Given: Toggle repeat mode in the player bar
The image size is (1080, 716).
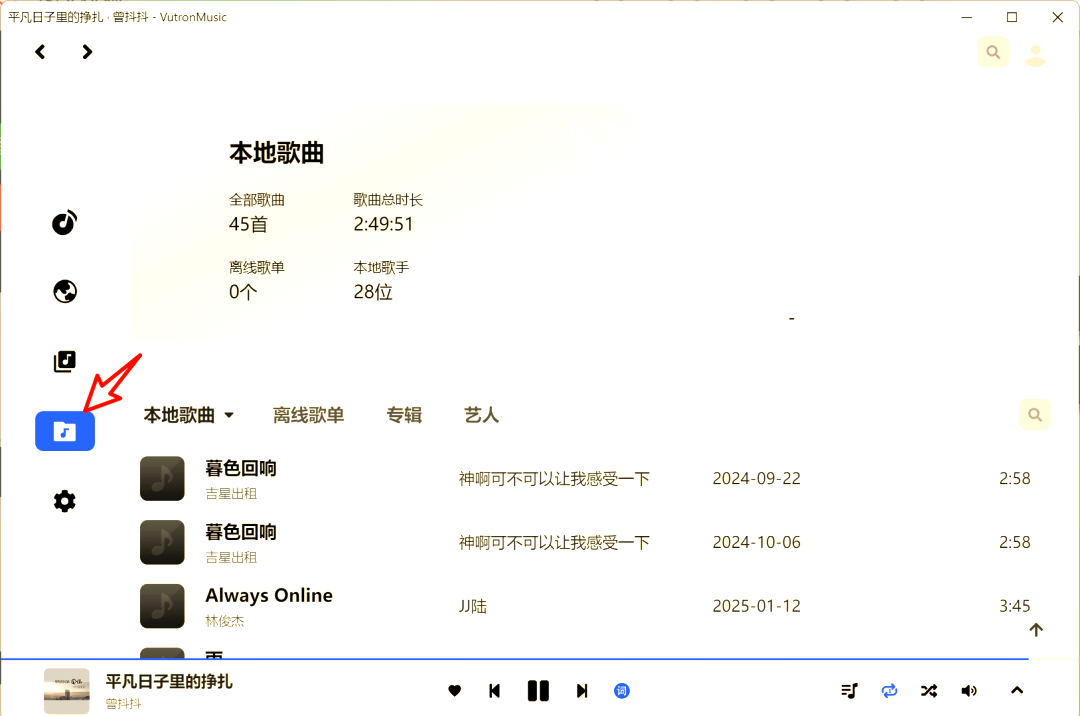Looking at the screenshot, I should 889,690.
